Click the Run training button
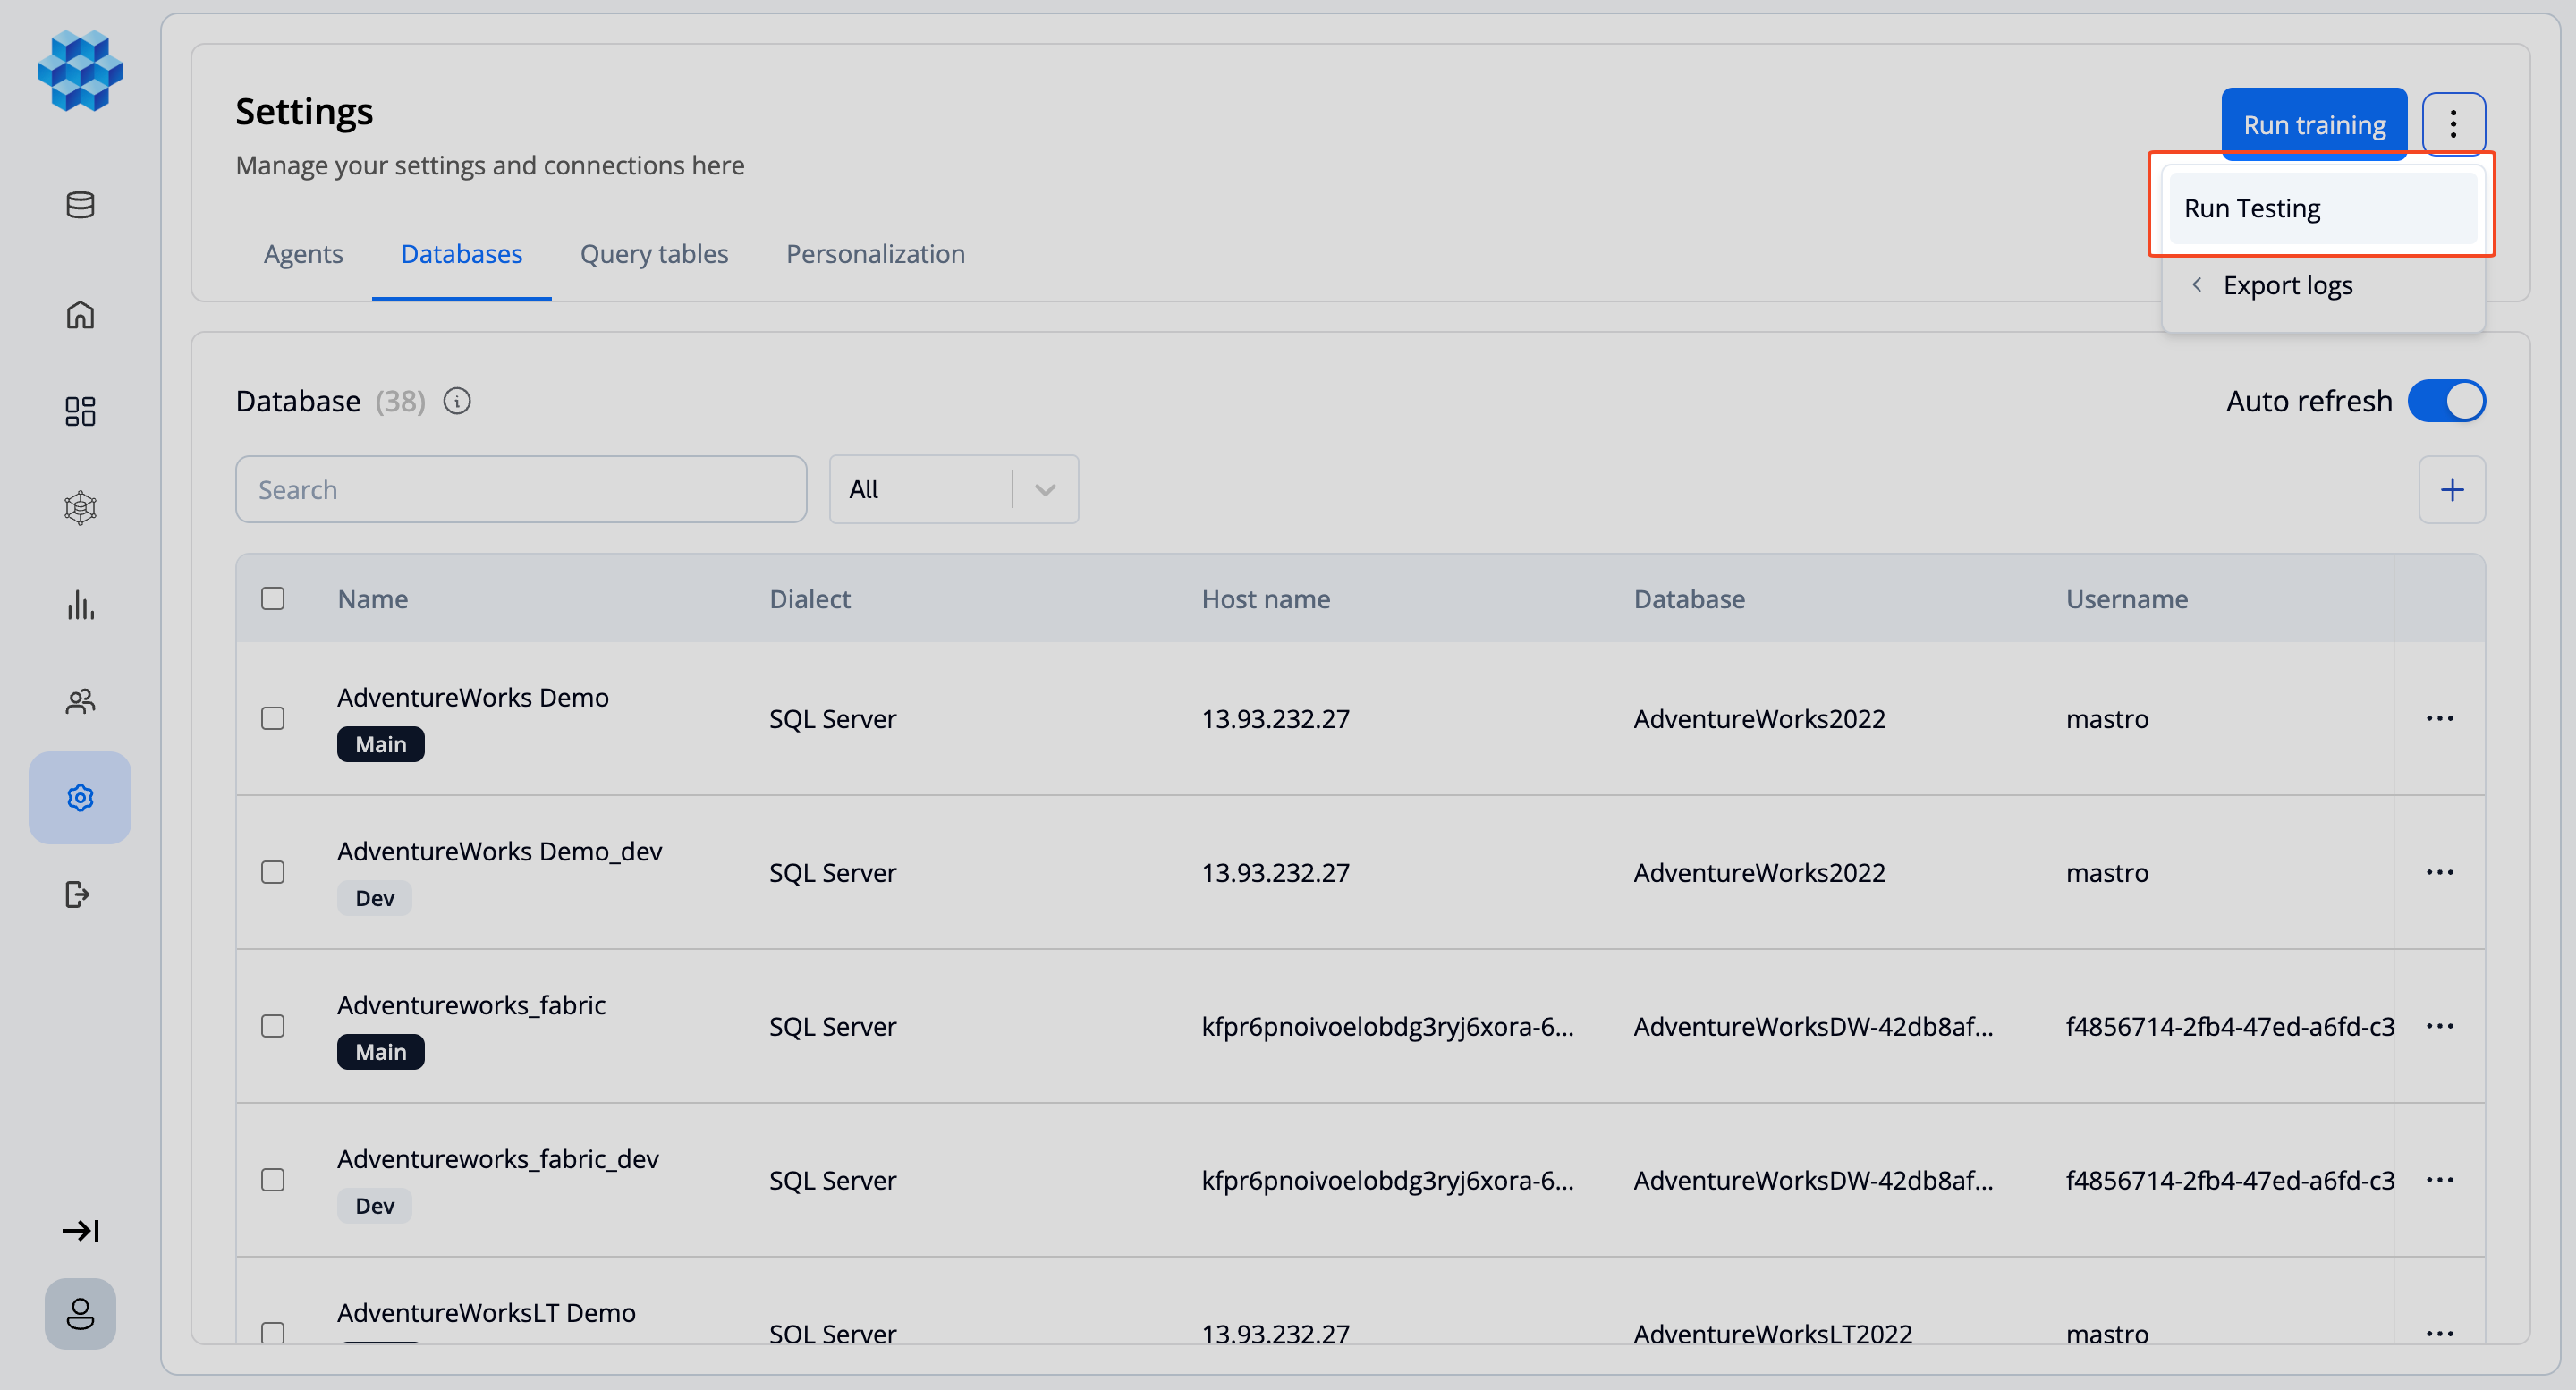The height and width of the screenshot is (1390, 2576). coord(2314,124)
